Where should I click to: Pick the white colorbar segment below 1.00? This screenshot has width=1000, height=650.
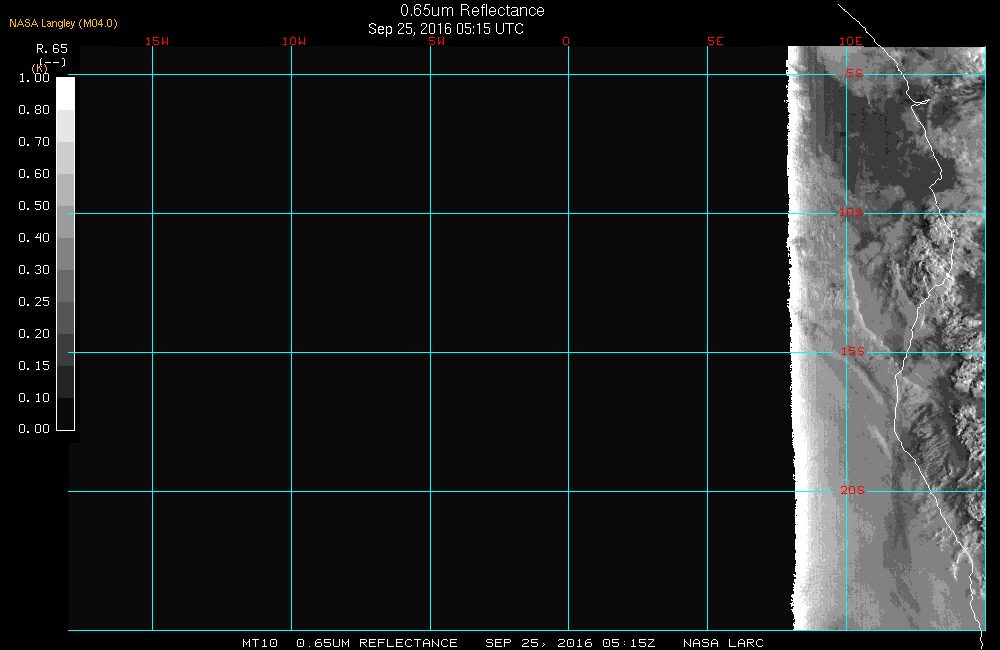pyautogui.click(x=65, y=93)
